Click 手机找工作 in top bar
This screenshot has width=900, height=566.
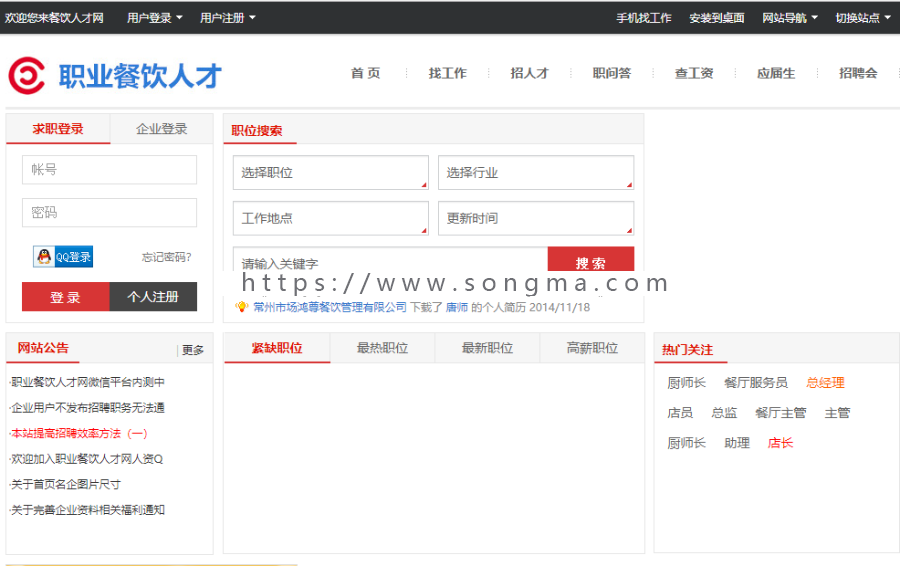(x=643, y=18)
